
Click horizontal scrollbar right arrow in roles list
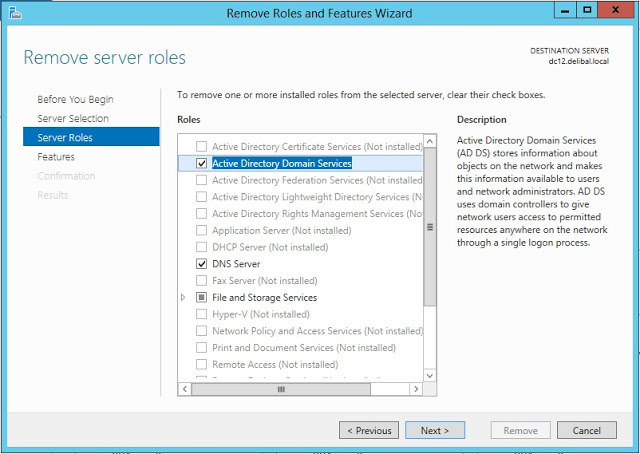(417, 388)
